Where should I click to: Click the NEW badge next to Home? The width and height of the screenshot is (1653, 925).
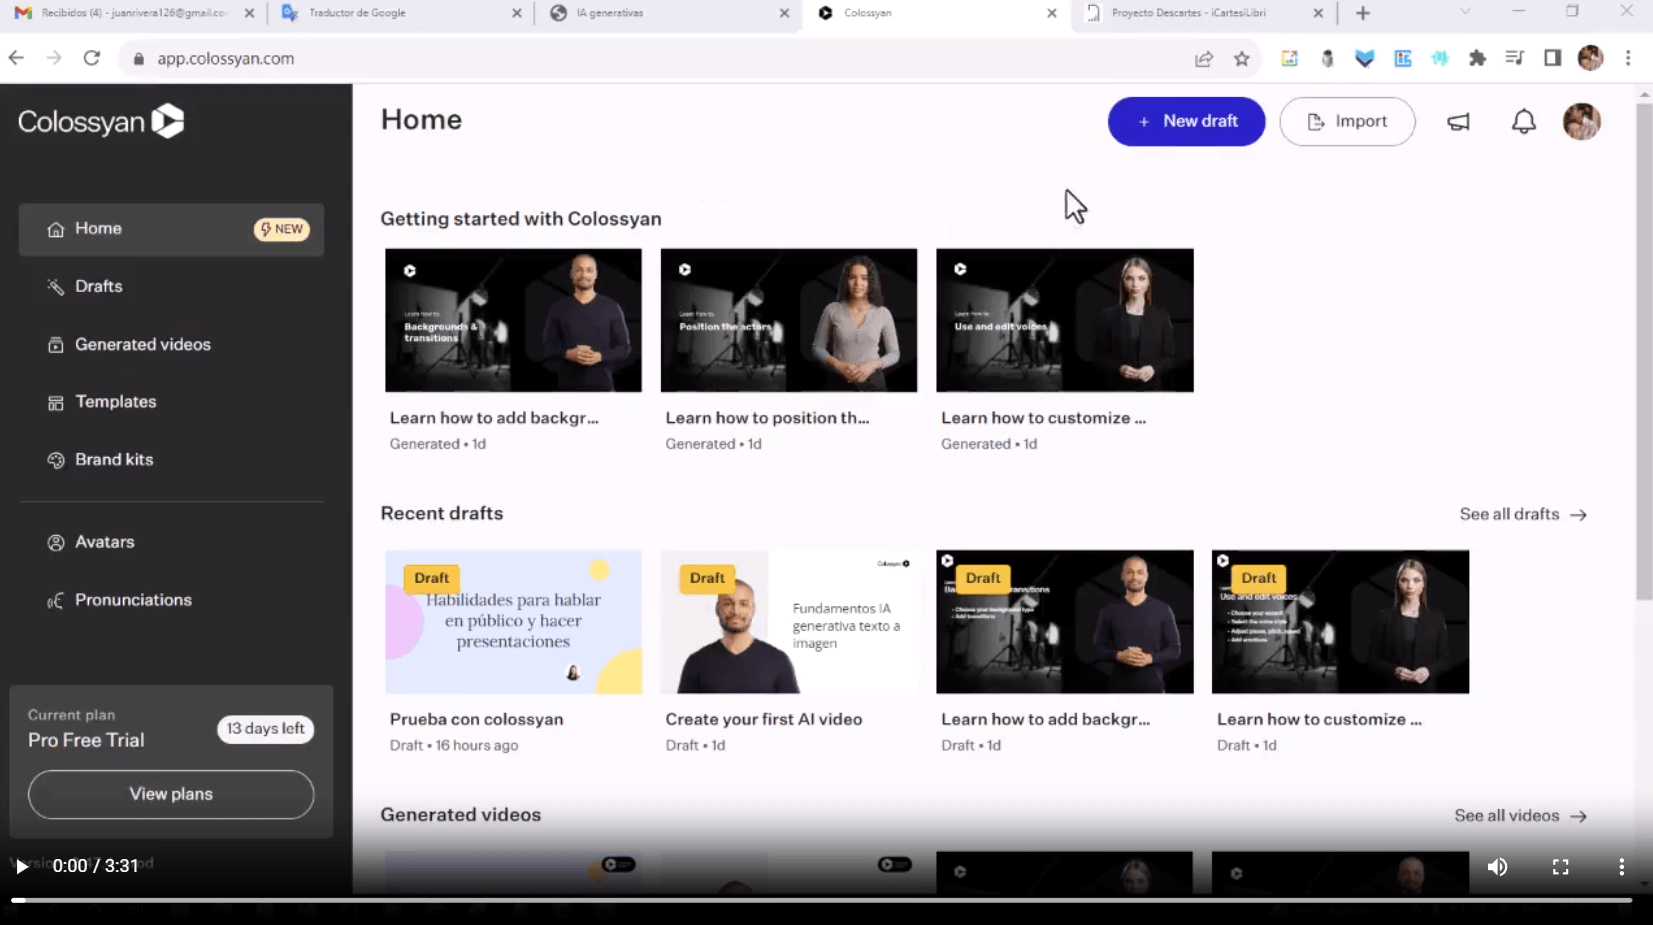tap(281, 229)
